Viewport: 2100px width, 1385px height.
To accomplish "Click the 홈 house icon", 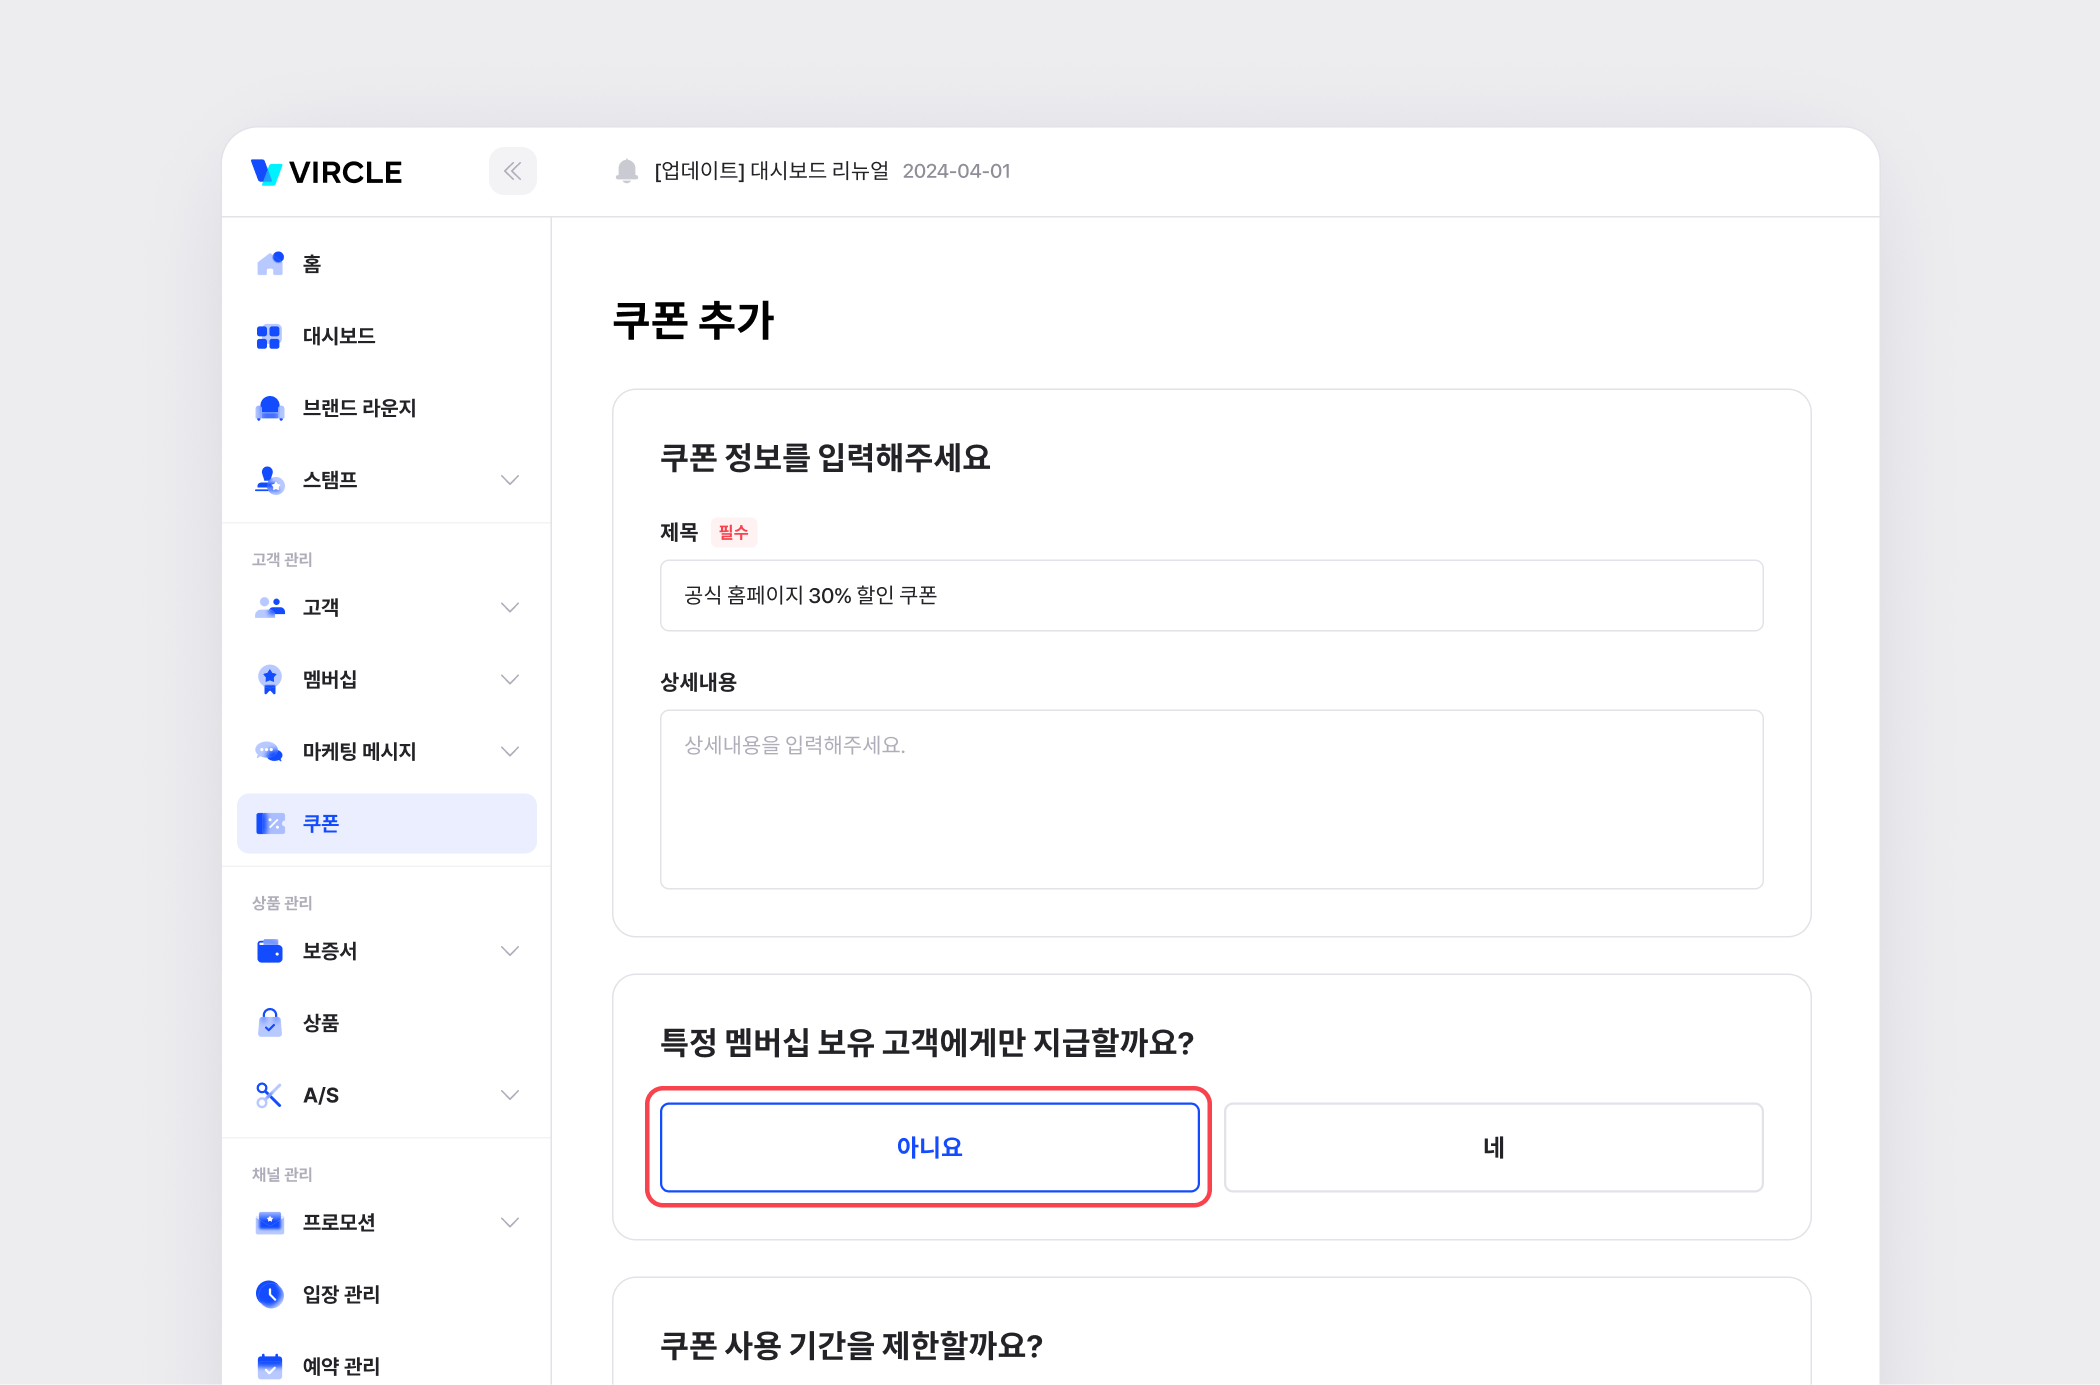I will coord(270,263).
